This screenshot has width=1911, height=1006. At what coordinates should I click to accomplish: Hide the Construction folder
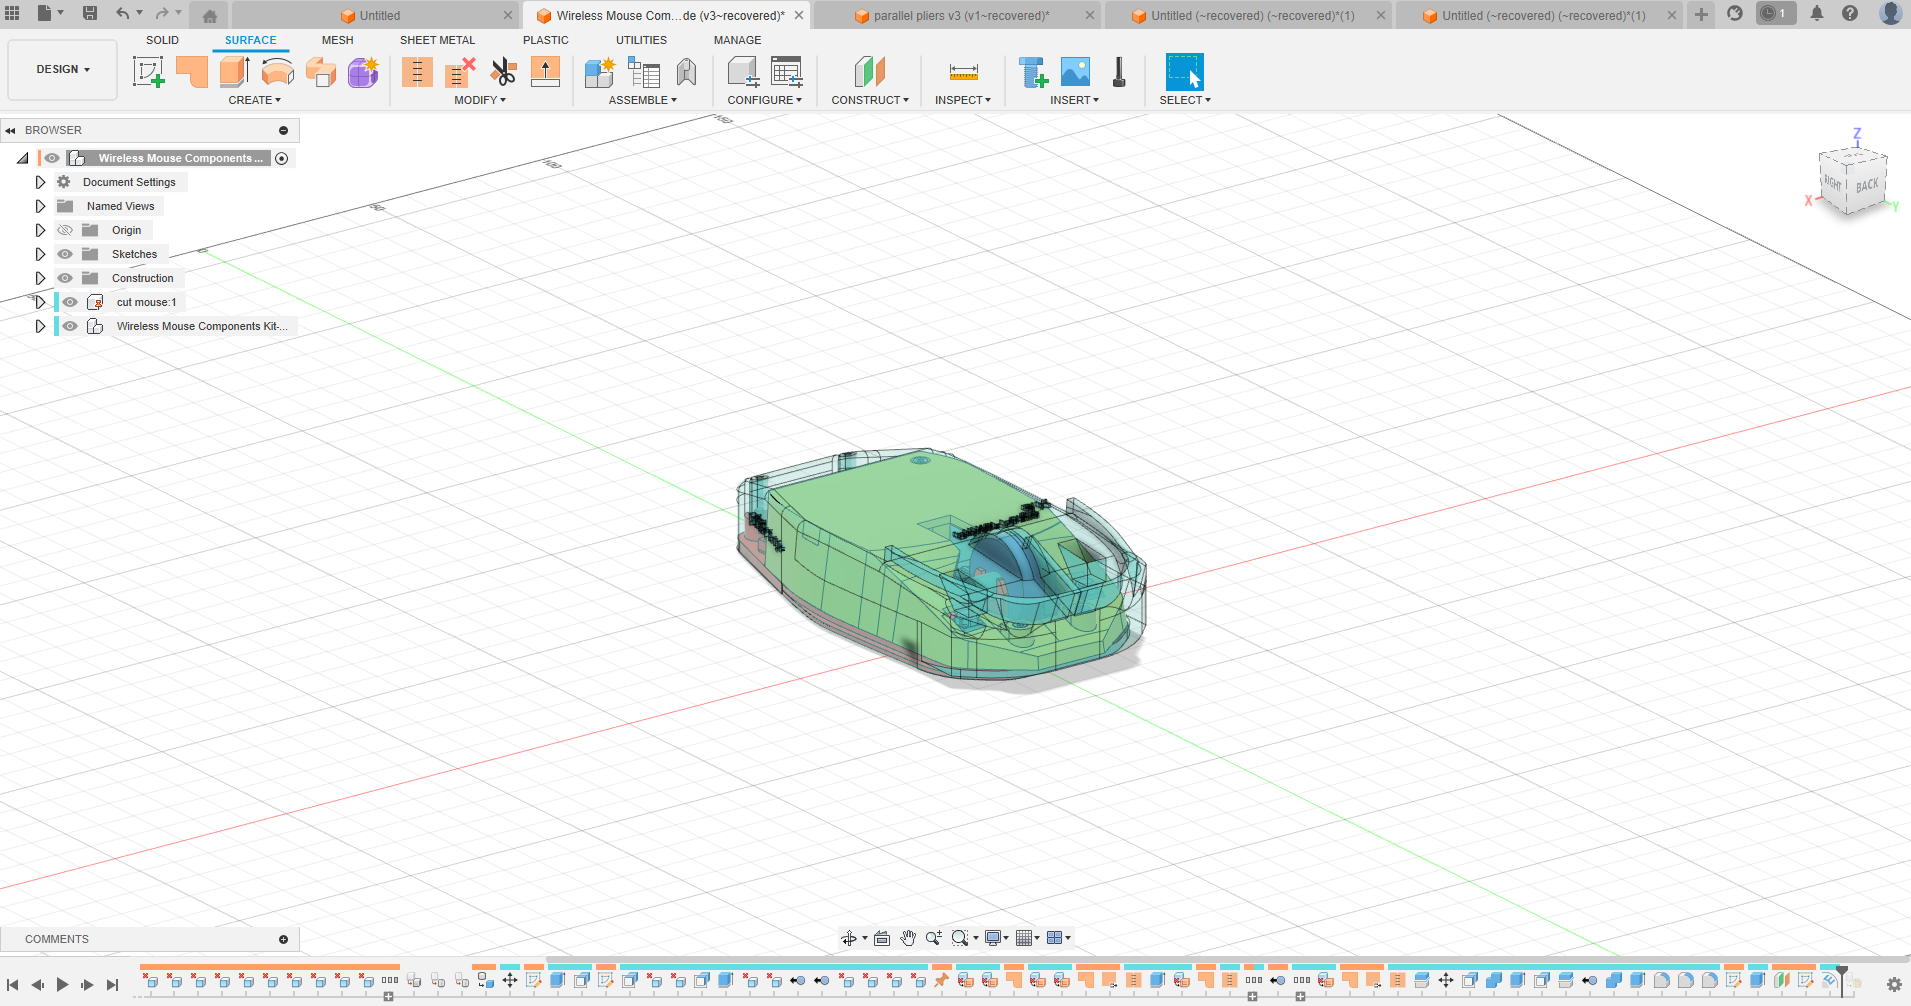(x=65, y=278)
